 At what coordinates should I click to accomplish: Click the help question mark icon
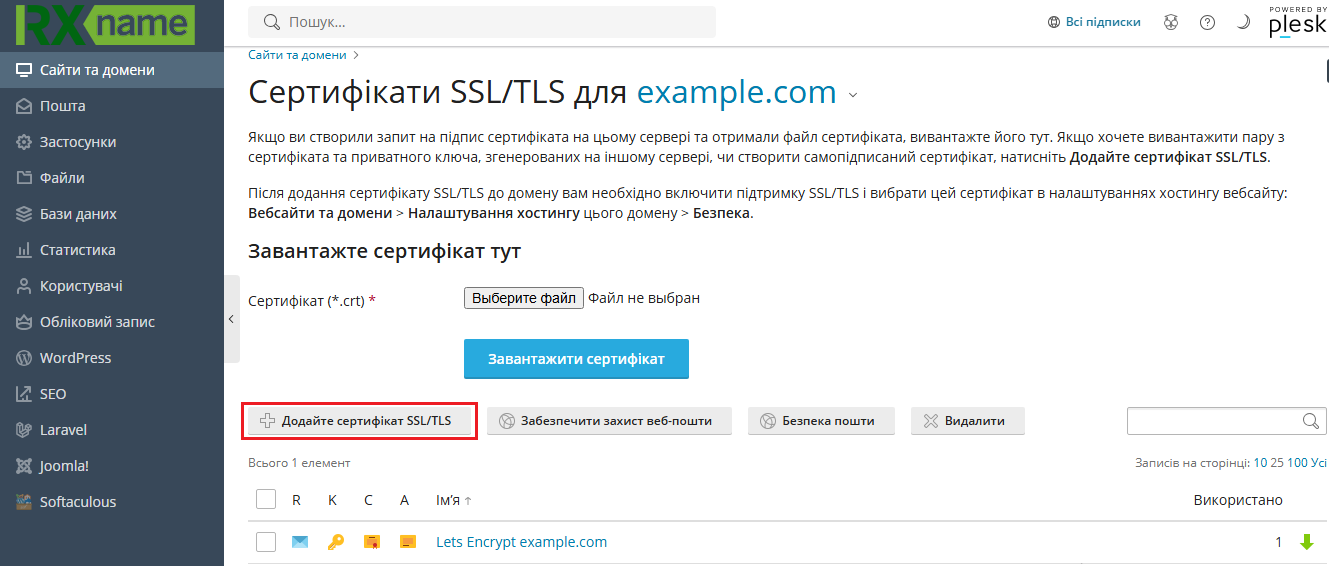pyautogui.click(x=1207, y=22)
